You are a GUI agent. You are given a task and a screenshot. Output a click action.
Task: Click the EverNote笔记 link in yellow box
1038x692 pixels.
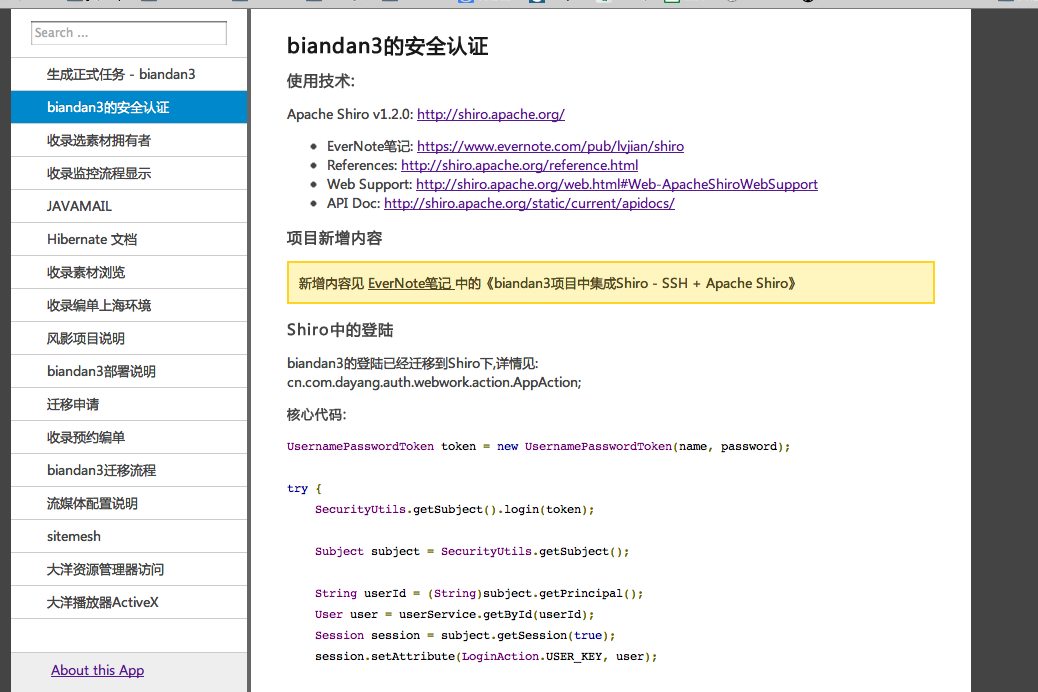coord(410,283)
